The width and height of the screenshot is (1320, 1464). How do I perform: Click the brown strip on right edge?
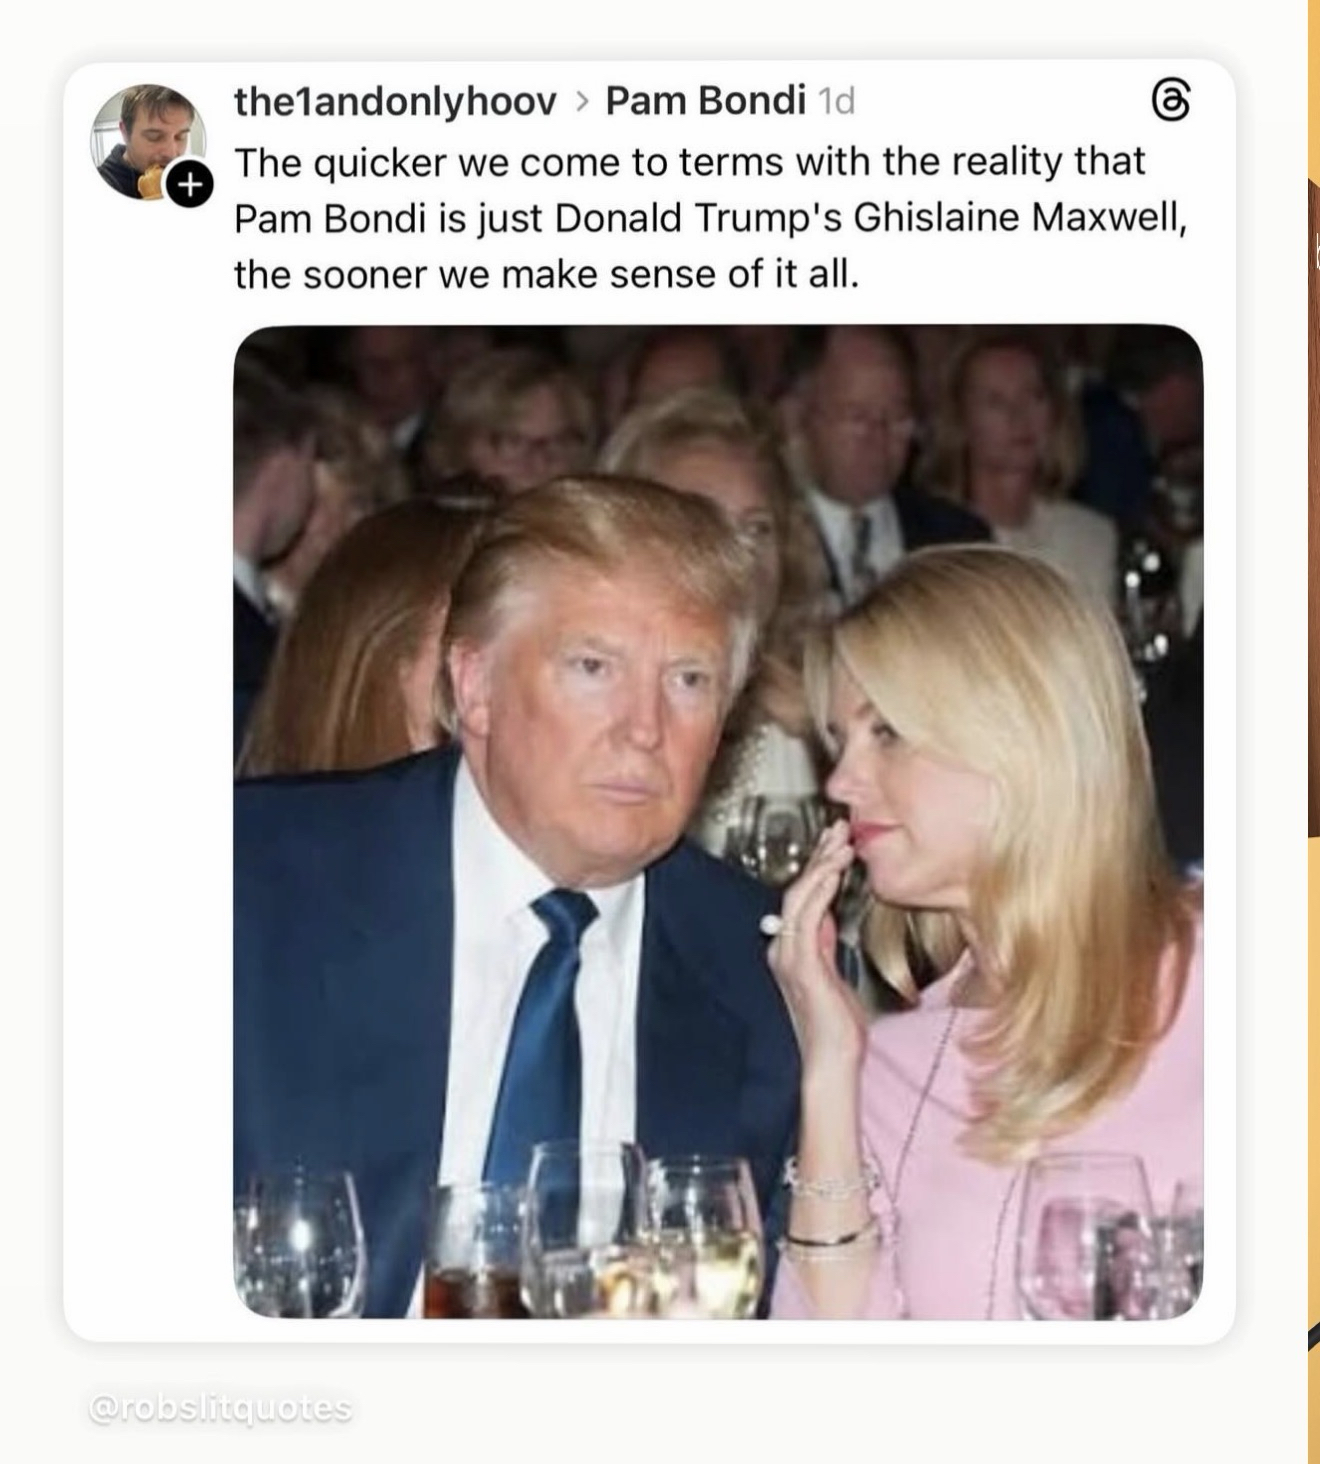(x=1313, y=500)
